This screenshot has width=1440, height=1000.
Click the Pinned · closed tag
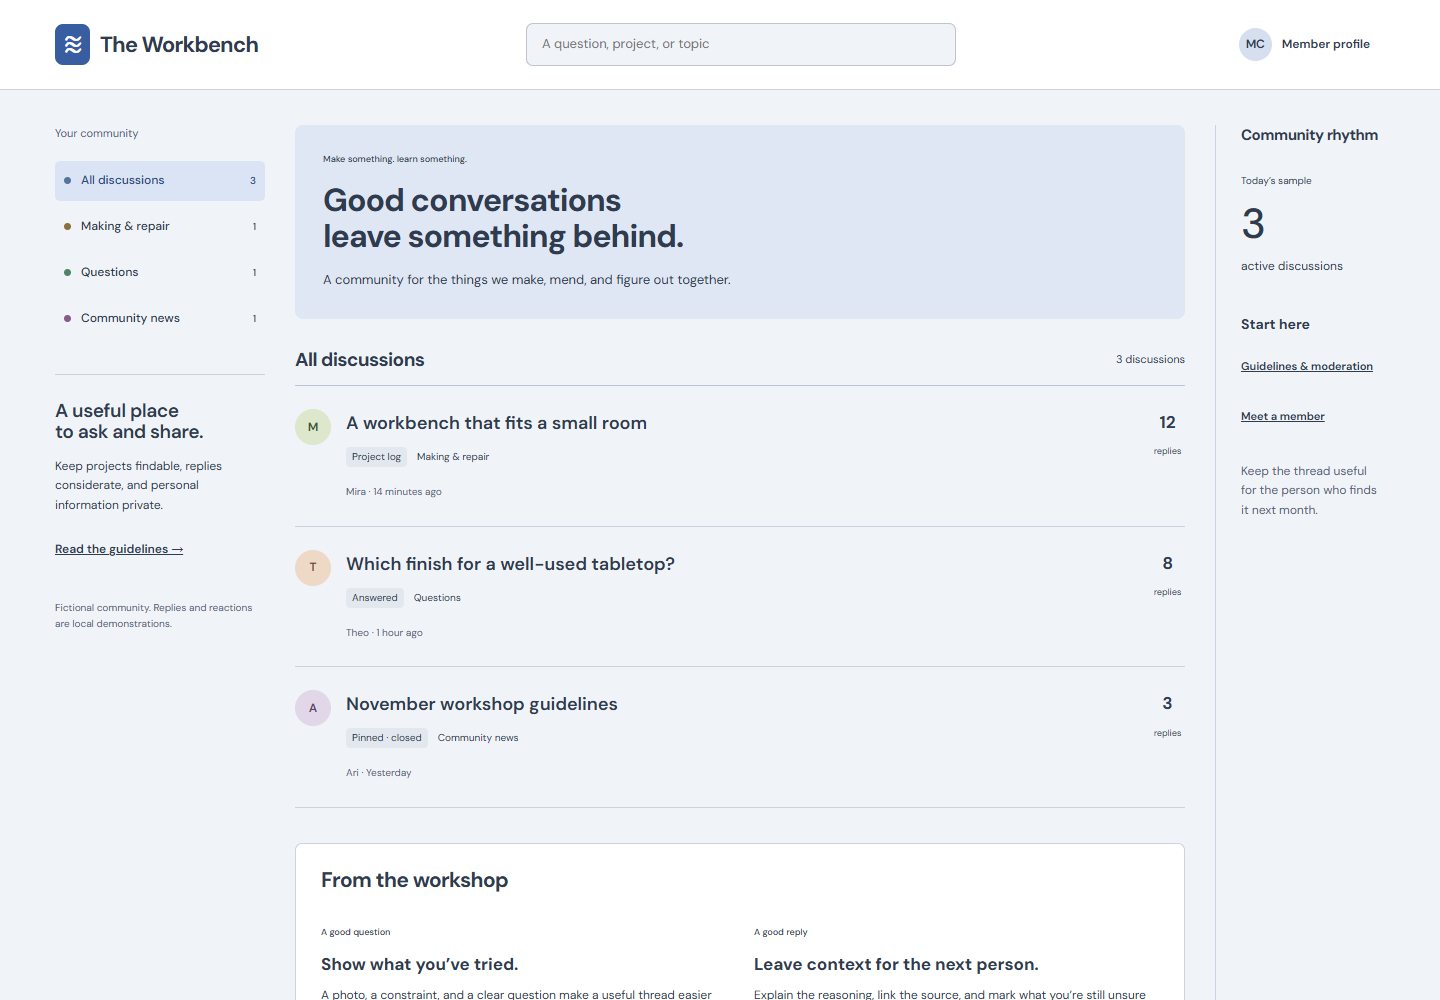click(x=387, y=738)
